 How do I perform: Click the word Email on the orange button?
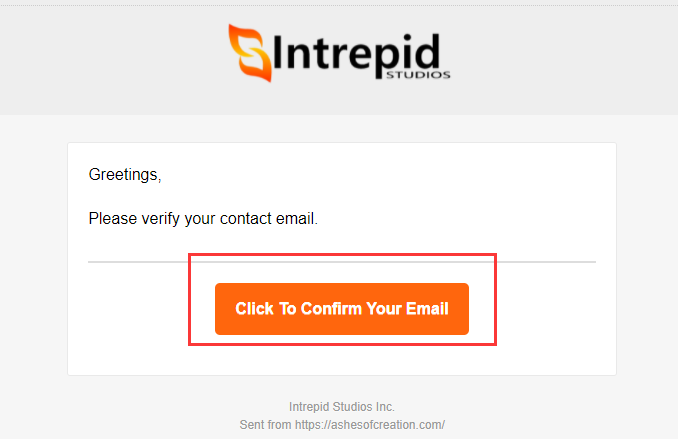(x=427, y=309)
